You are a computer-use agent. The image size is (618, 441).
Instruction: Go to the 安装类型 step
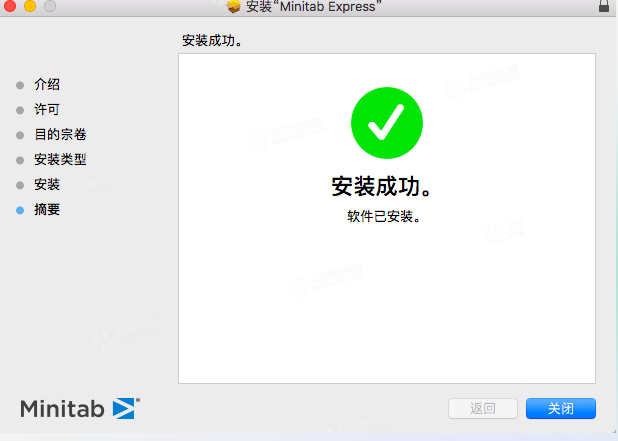(x=60, y=159)
